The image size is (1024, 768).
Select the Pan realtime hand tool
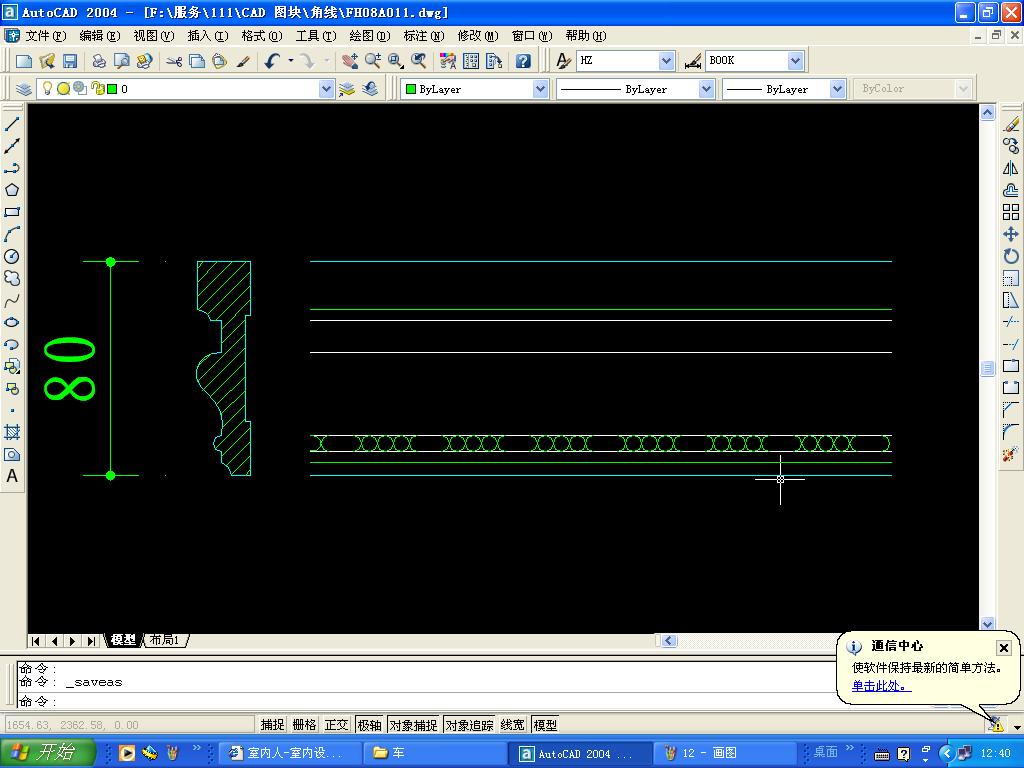click(x=349, y=61)
